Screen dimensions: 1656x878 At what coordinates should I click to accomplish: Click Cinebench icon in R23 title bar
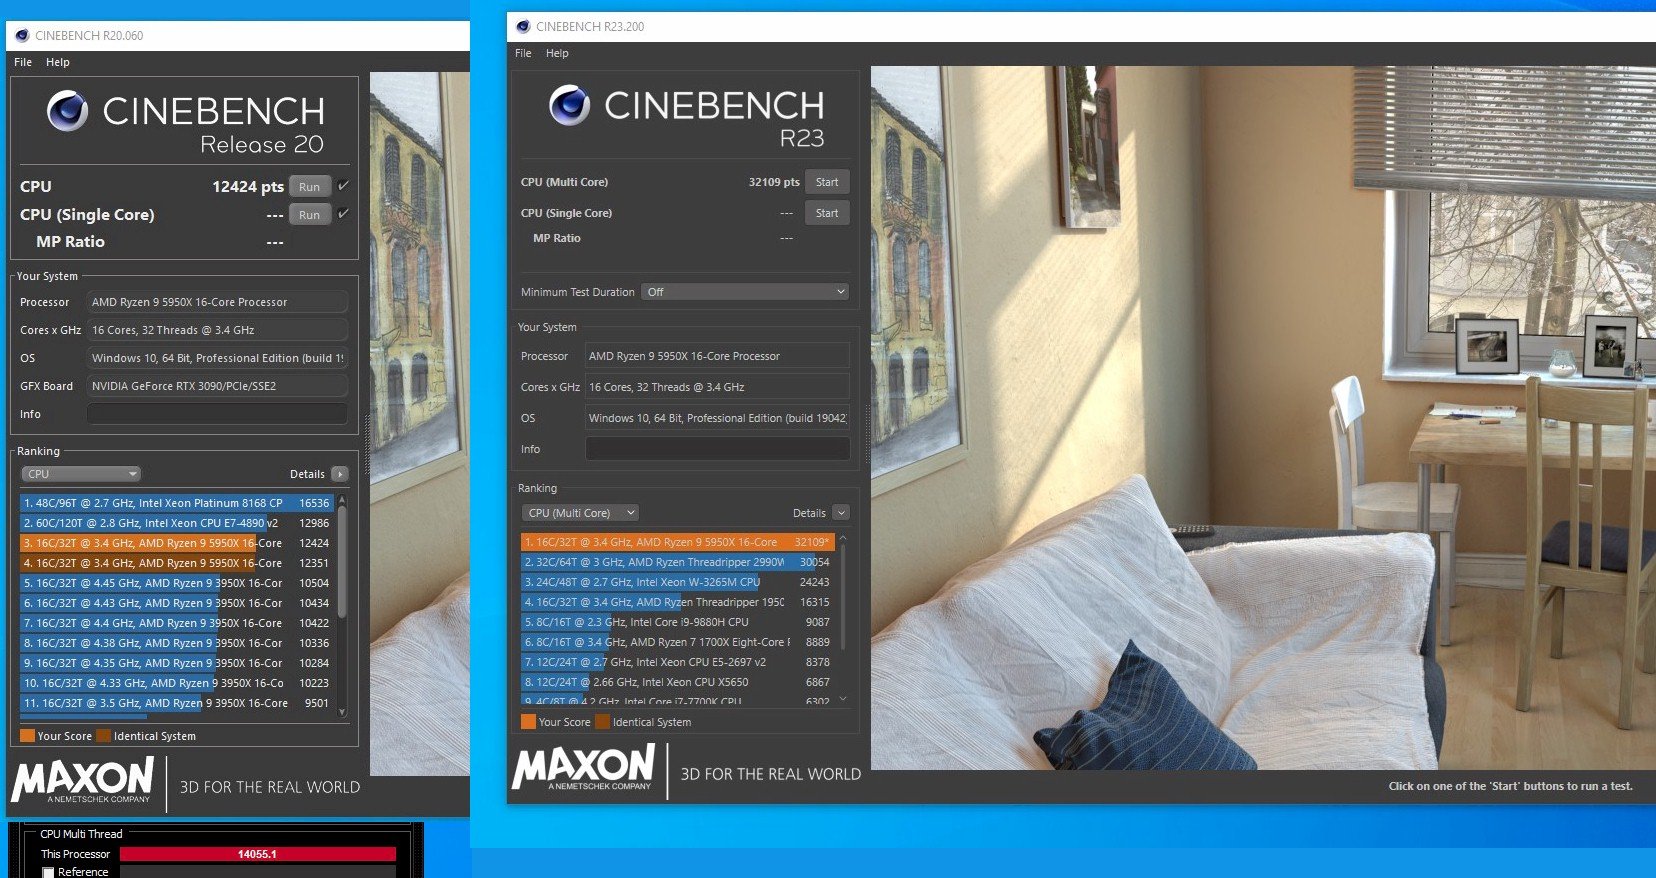523,26
